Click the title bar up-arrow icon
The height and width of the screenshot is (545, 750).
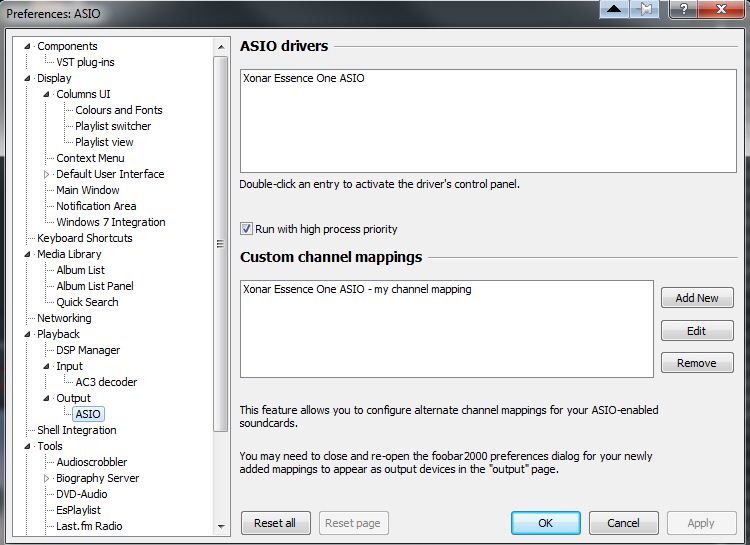tap(614, 9)
